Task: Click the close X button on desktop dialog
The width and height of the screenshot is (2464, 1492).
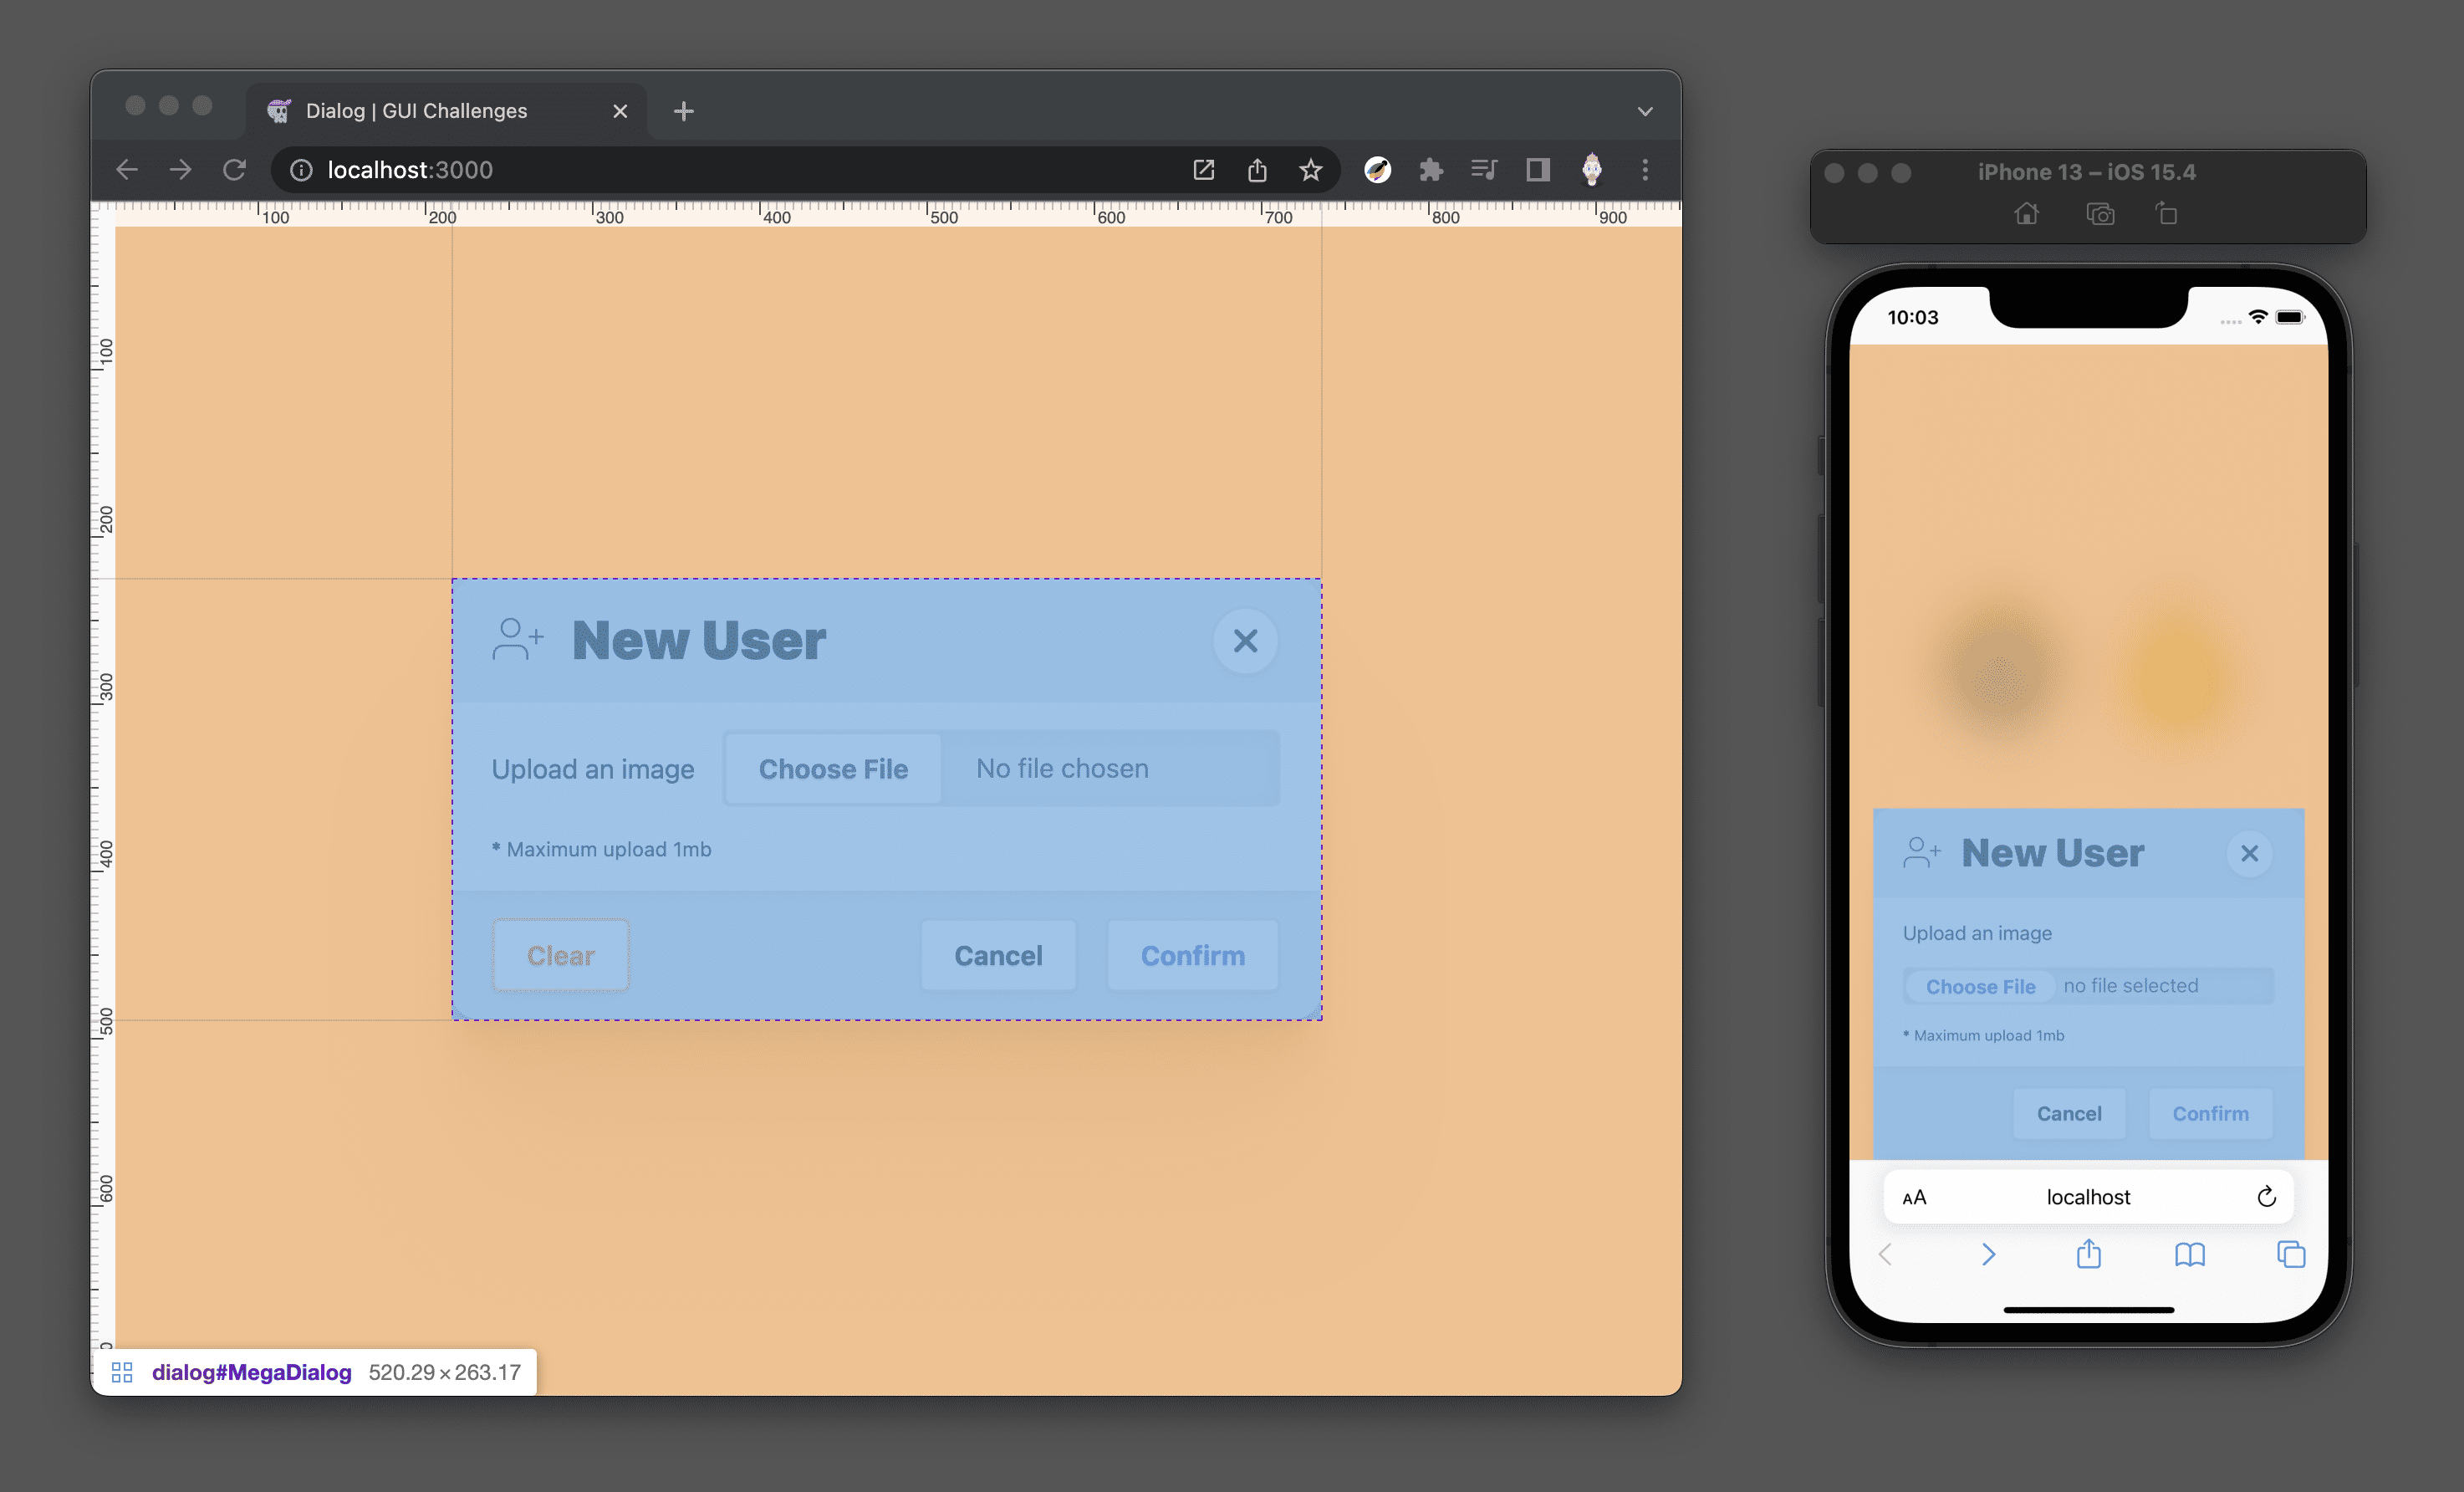Action: click(x=1242, y=639)
